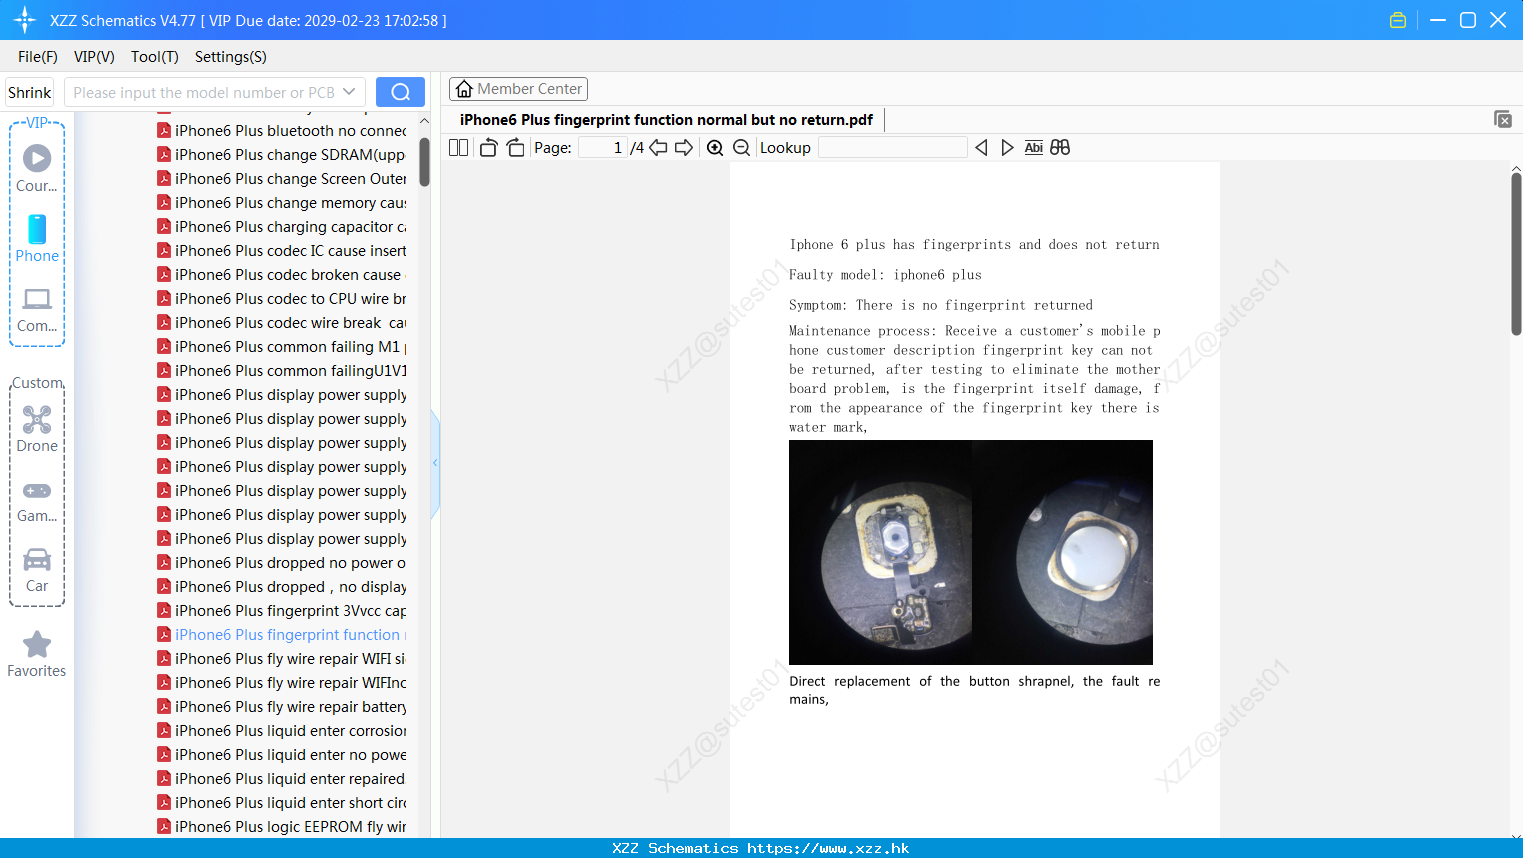The image size is (1523, 858).
Task: Open the Tool(T) menu
Action: tap(155, 57)
